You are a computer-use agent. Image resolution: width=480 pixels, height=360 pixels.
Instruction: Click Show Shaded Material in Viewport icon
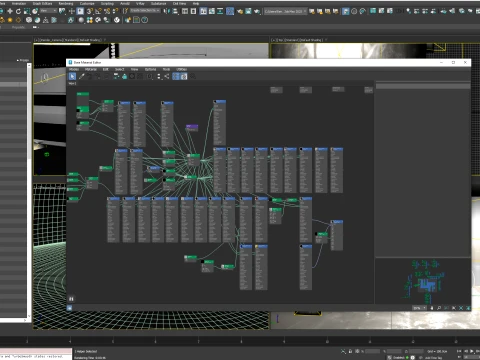coord(132,76)
